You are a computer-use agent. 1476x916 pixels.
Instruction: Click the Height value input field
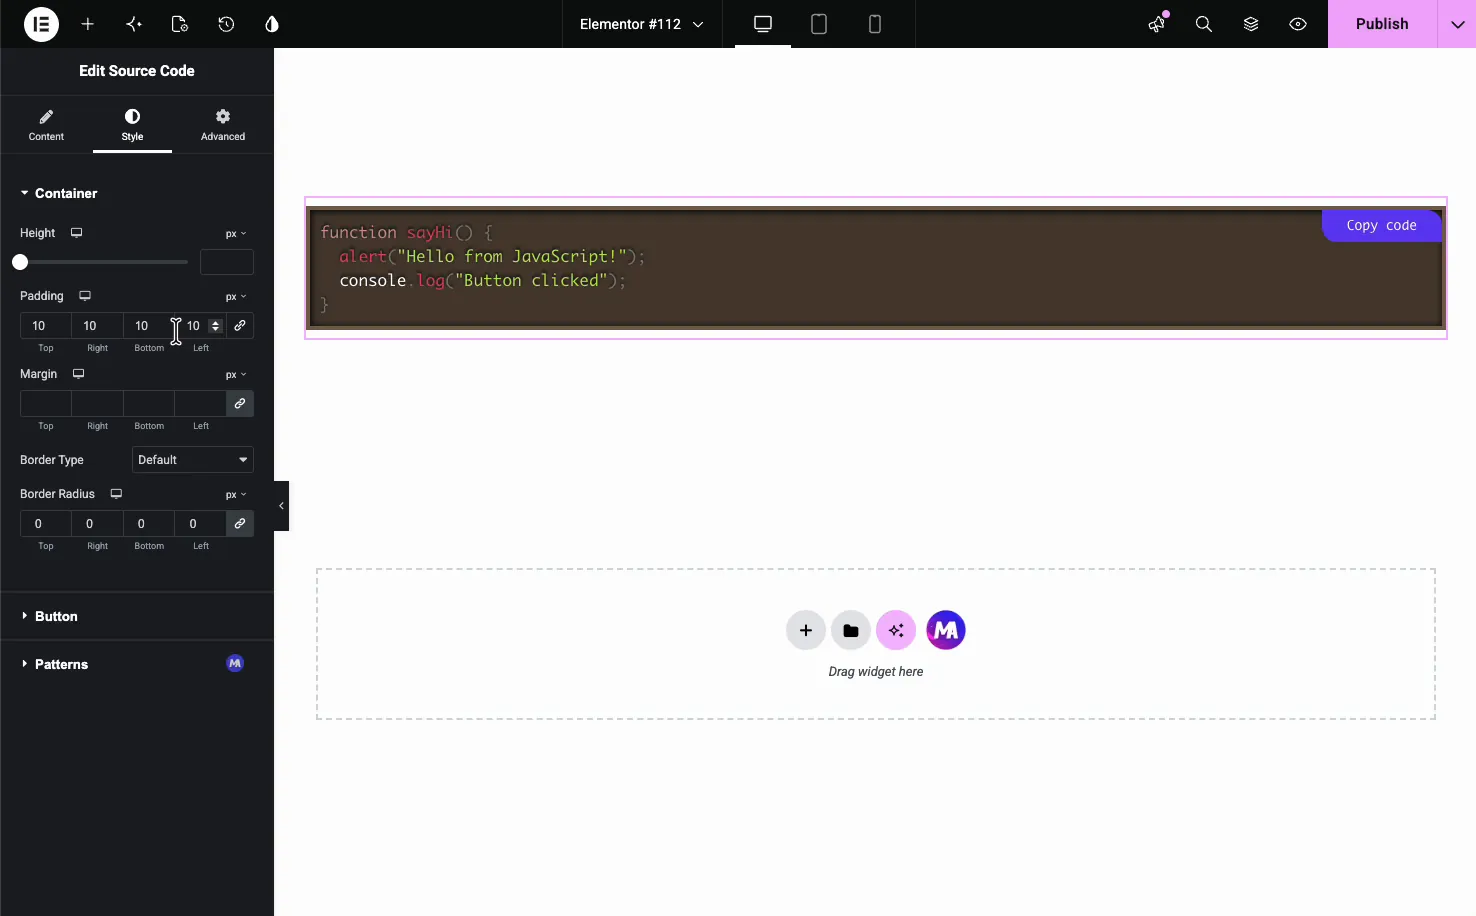tap(227, 262)
